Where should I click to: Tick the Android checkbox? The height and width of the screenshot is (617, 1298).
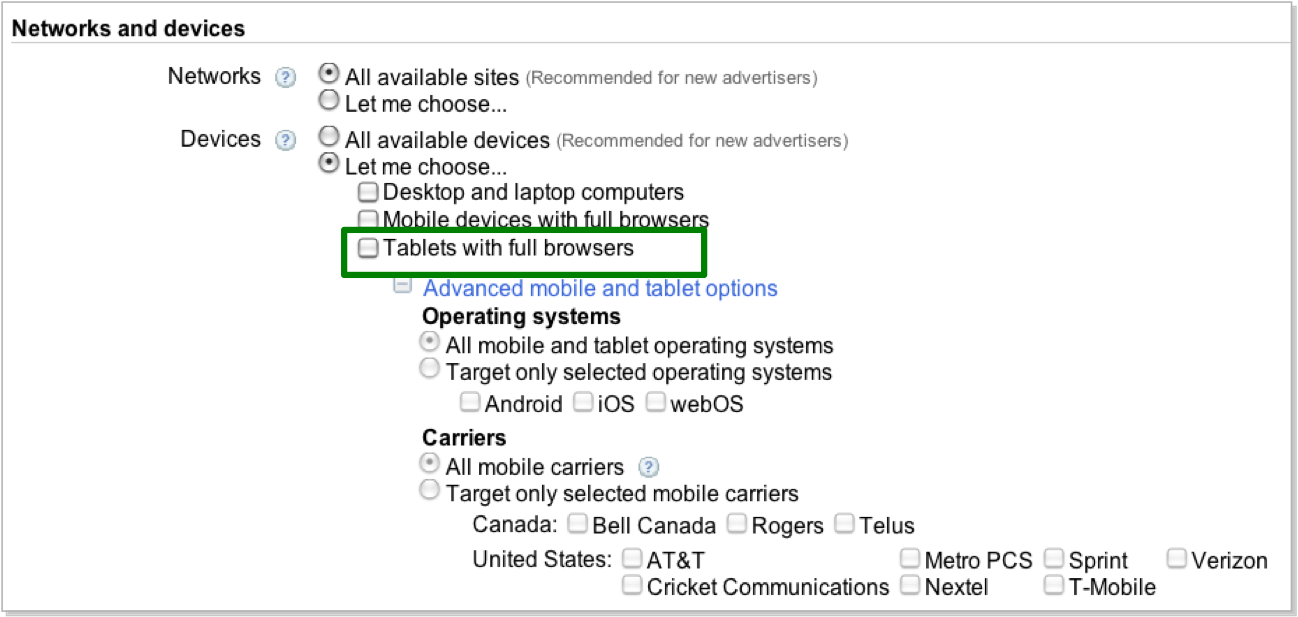click(x=470, y=403)
